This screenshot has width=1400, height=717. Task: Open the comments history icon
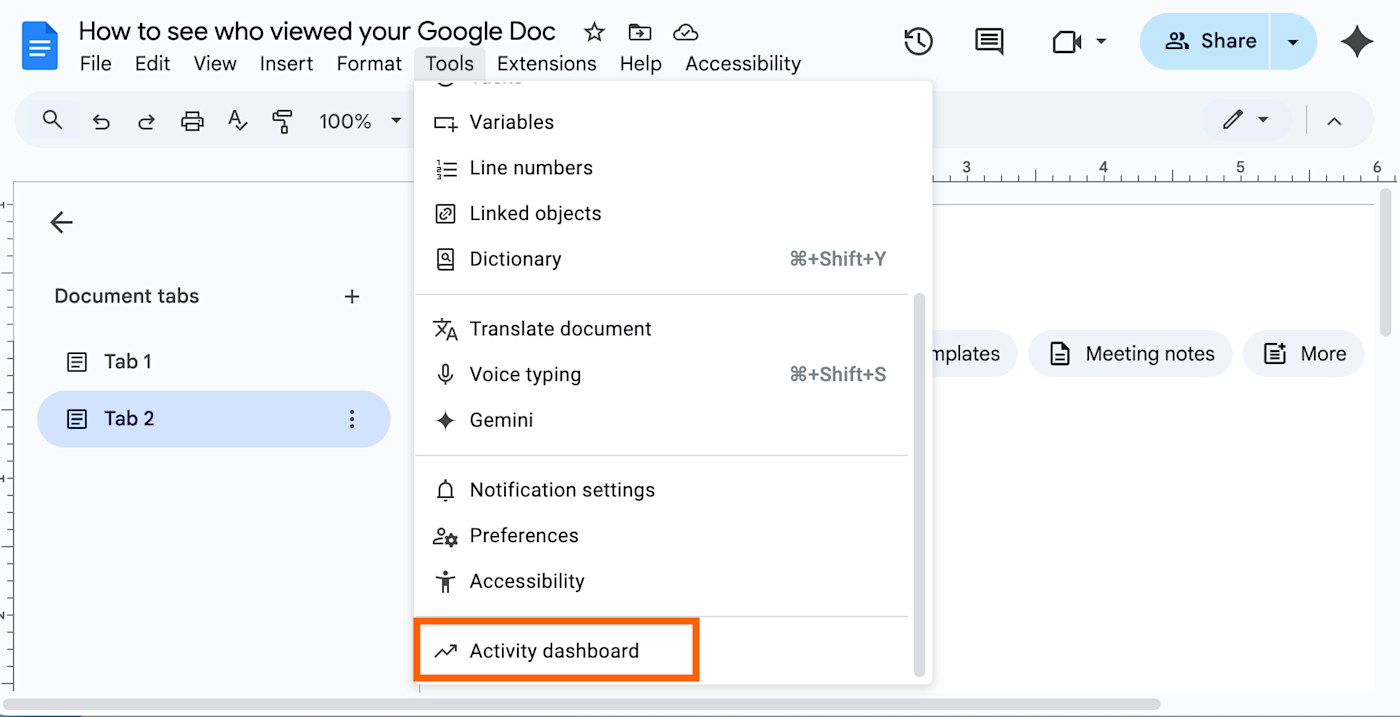click(989, 41)
